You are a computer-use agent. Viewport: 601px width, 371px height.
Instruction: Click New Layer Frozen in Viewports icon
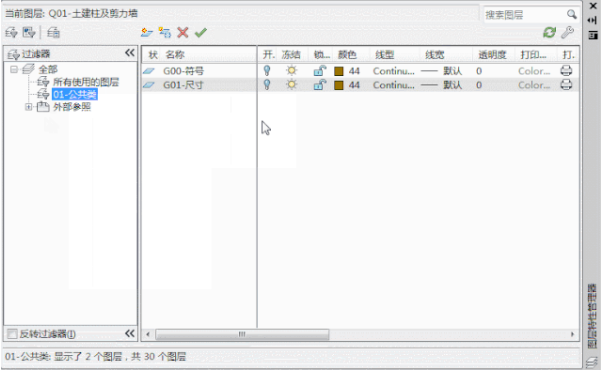pyautogui.click(x=165, y=33)
